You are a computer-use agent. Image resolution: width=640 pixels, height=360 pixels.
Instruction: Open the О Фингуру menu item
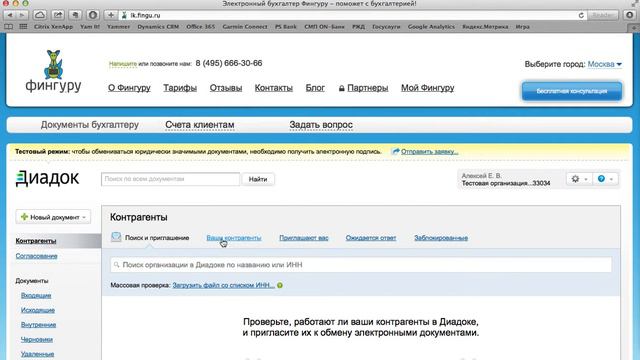(x=129, y=88)
